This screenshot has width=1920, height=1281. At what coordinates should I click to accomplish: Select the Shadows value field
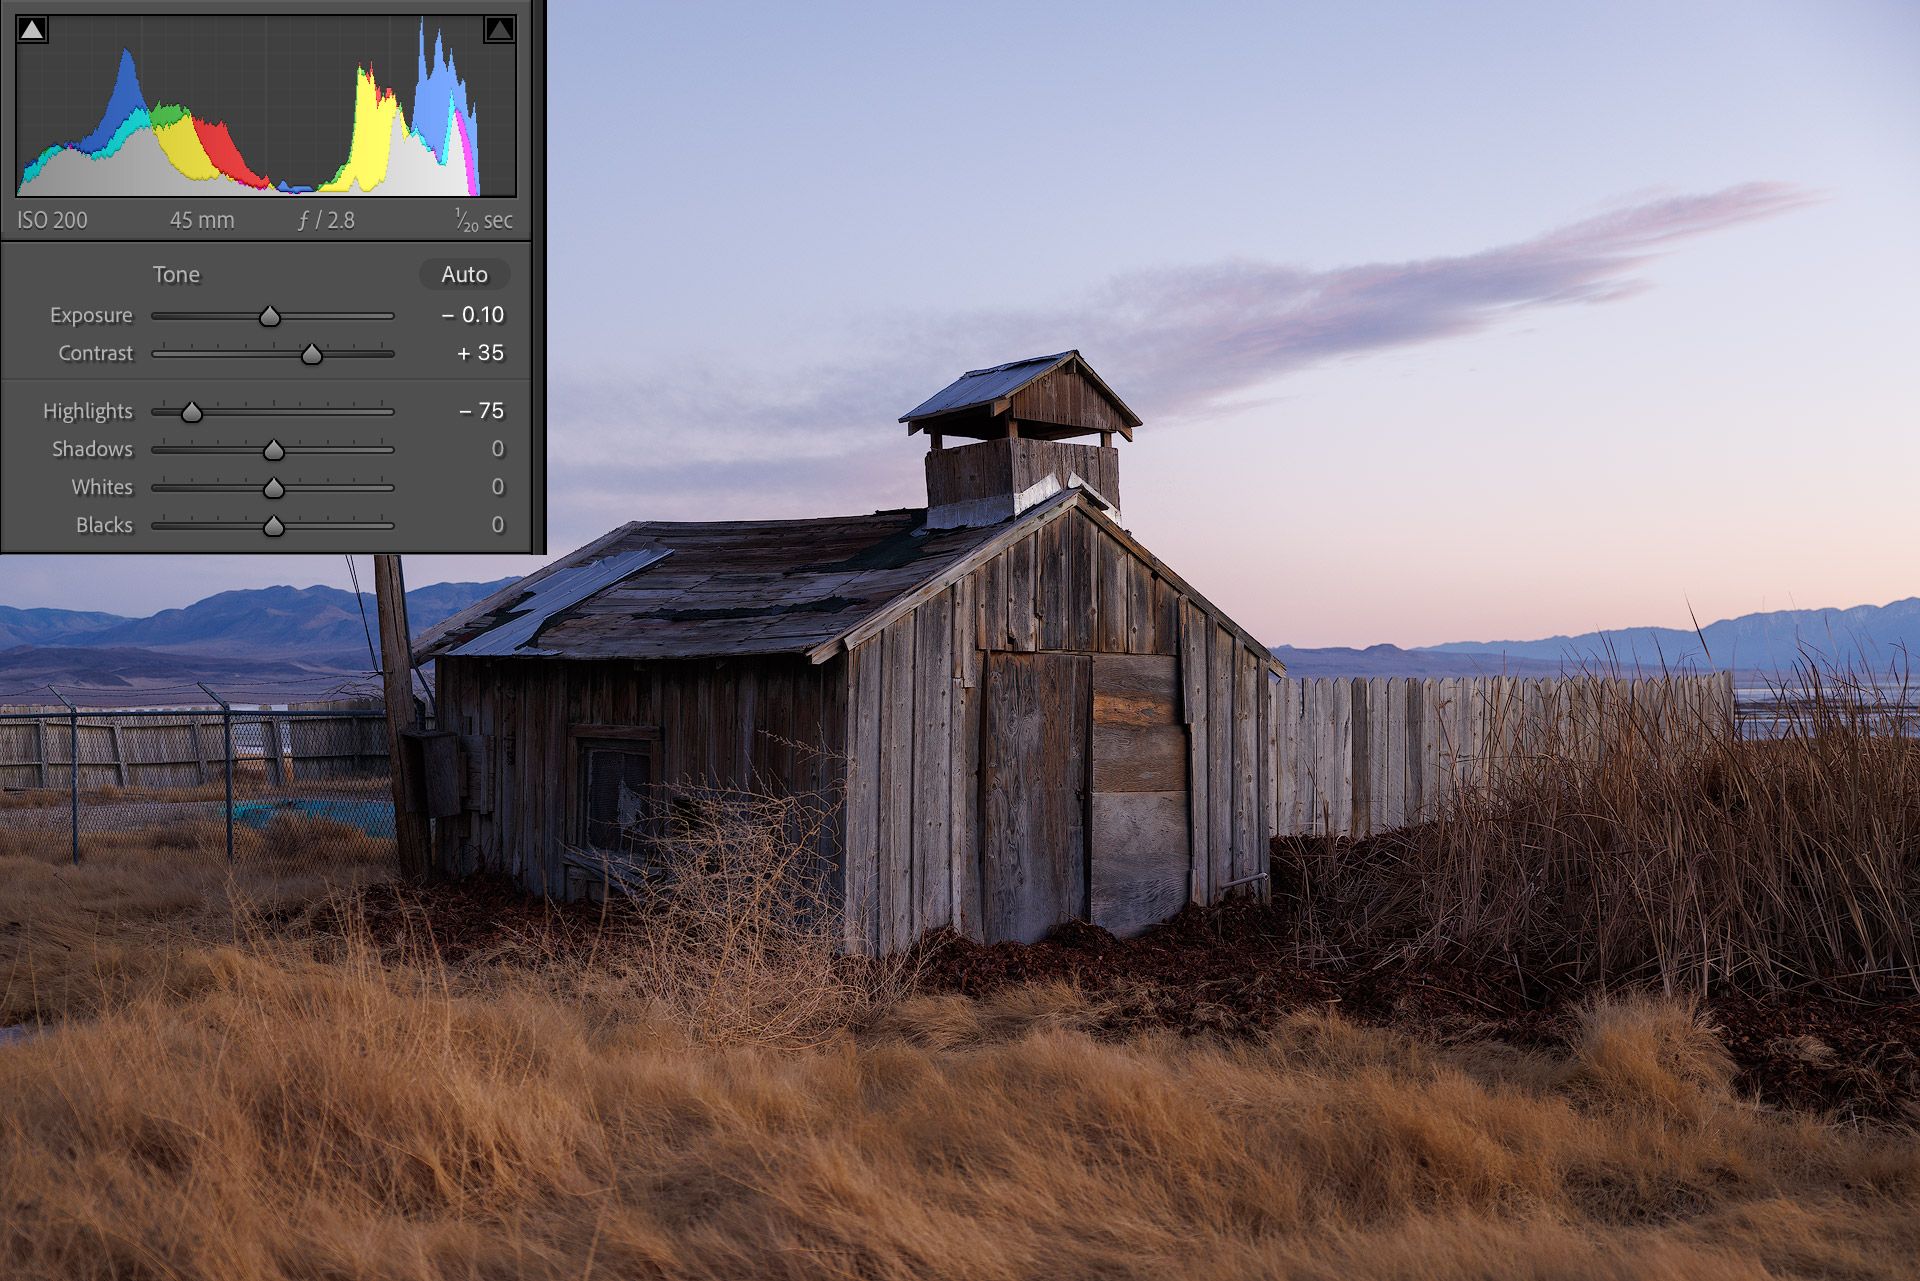point(497,449)
